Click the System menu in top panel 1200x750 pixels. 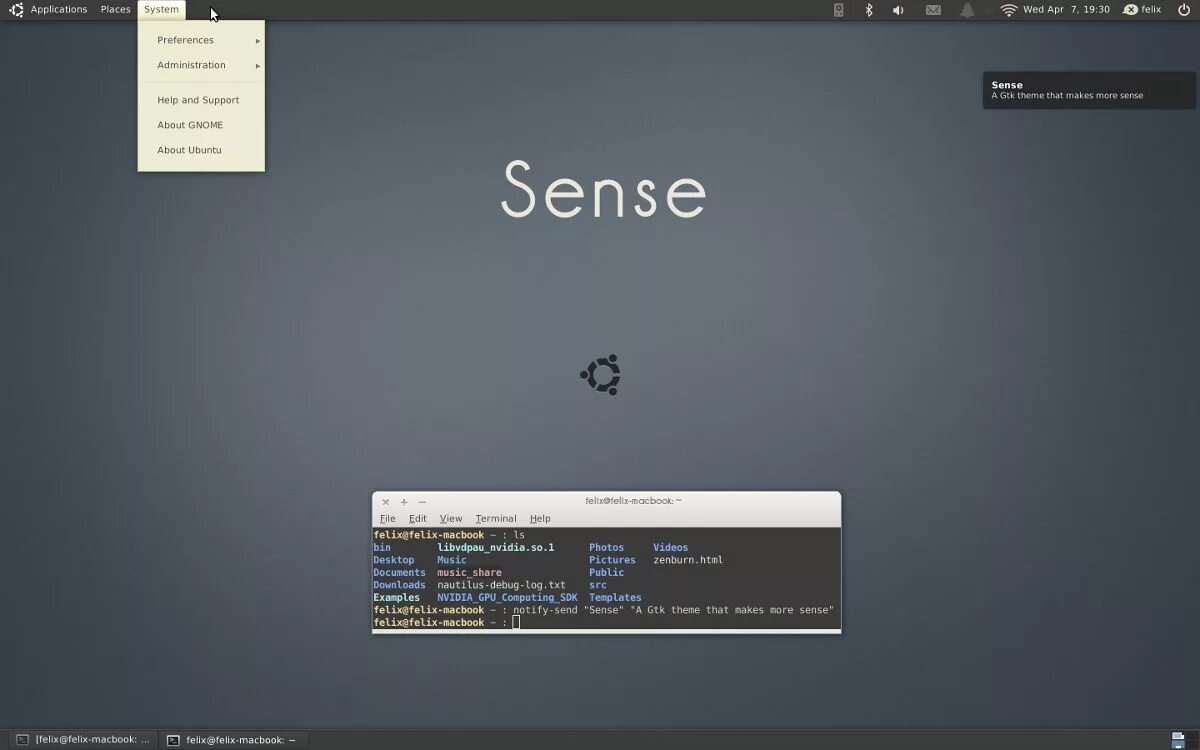(161, 9)
